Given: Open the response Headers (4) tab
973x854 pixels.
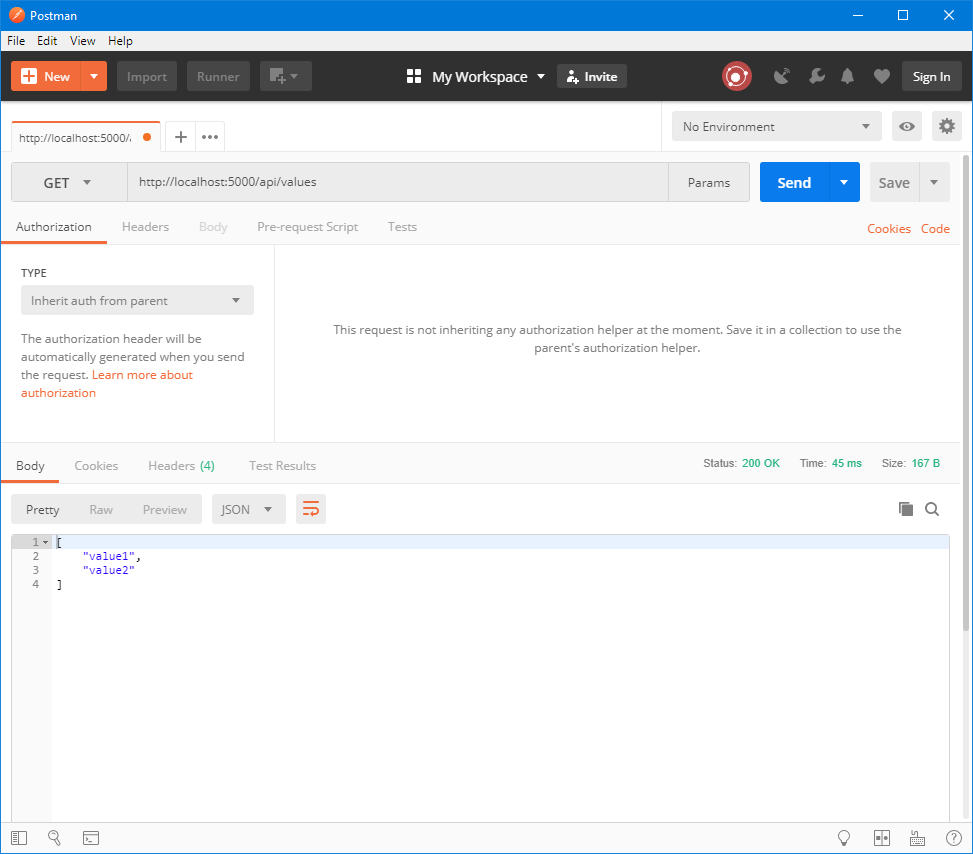Looking at the screenshot, I should (181, 466).
